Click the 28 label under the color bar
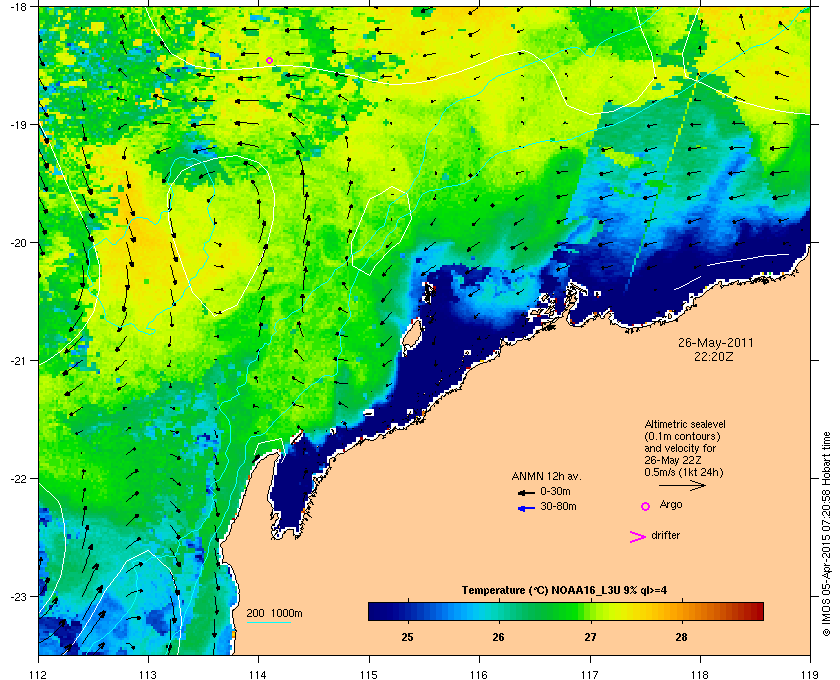The width and height of the screenshot is (840, 680). (x=681, y=637)
